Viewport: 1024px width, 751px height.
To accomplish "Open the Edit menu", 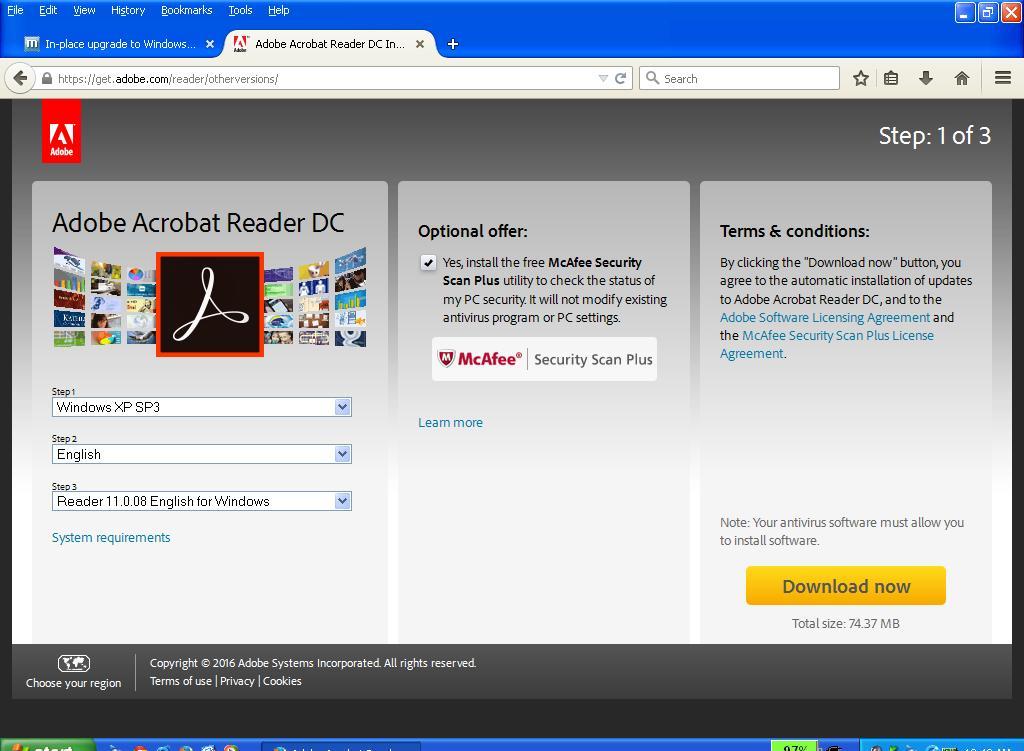I will [48, 10].
